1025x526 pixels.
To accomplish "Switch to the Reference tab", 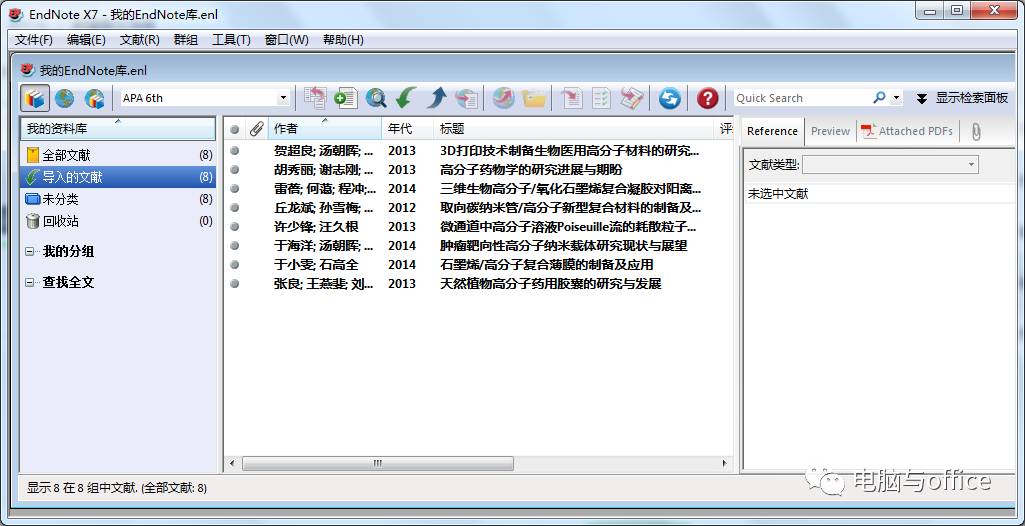I will coord(772,131).
